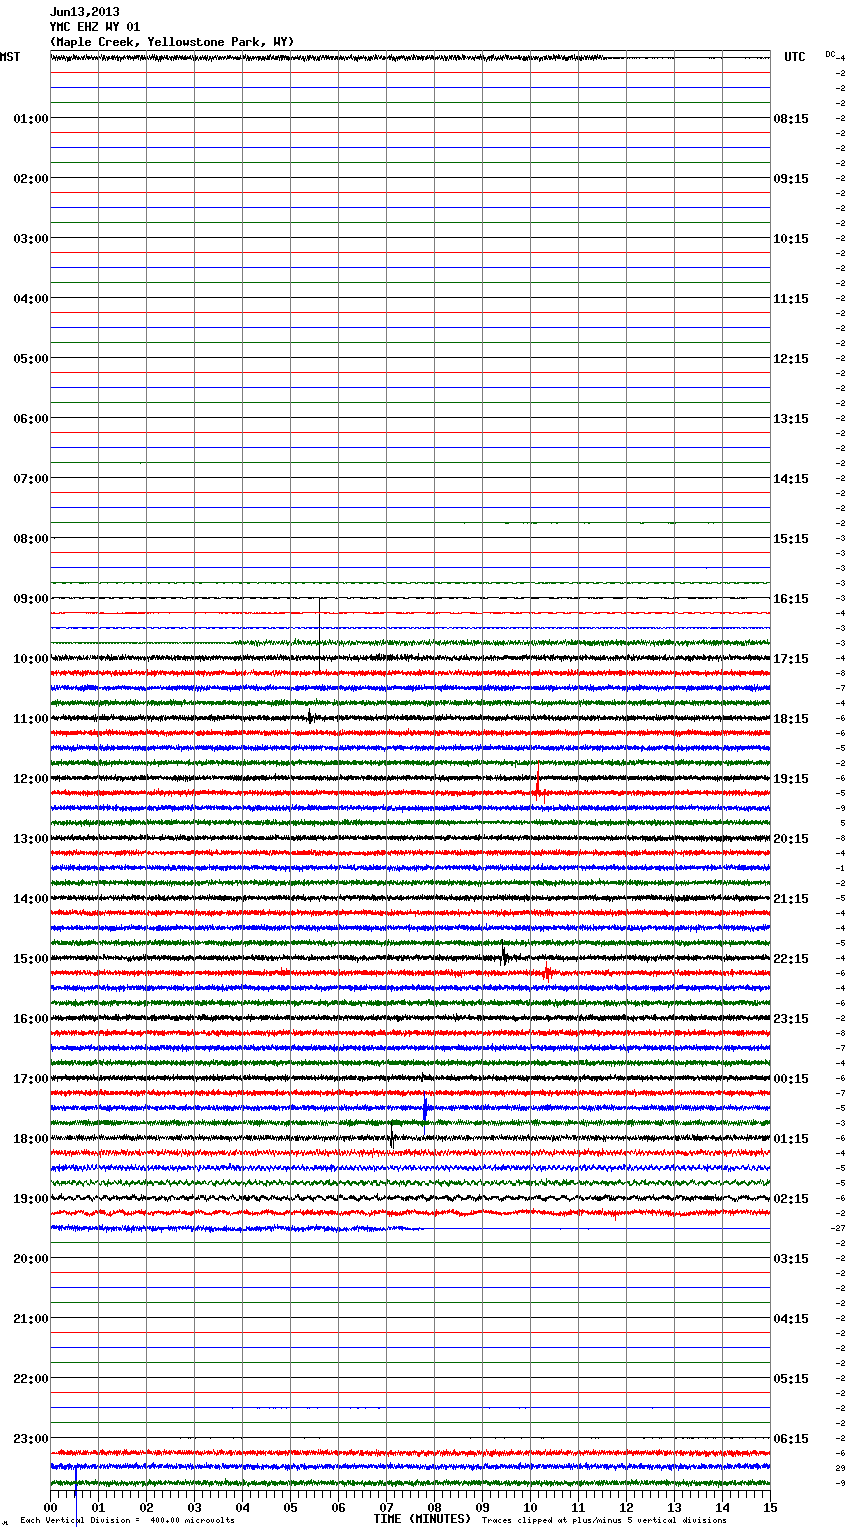Click the '19:15' UTC time label

coord(791,779)
